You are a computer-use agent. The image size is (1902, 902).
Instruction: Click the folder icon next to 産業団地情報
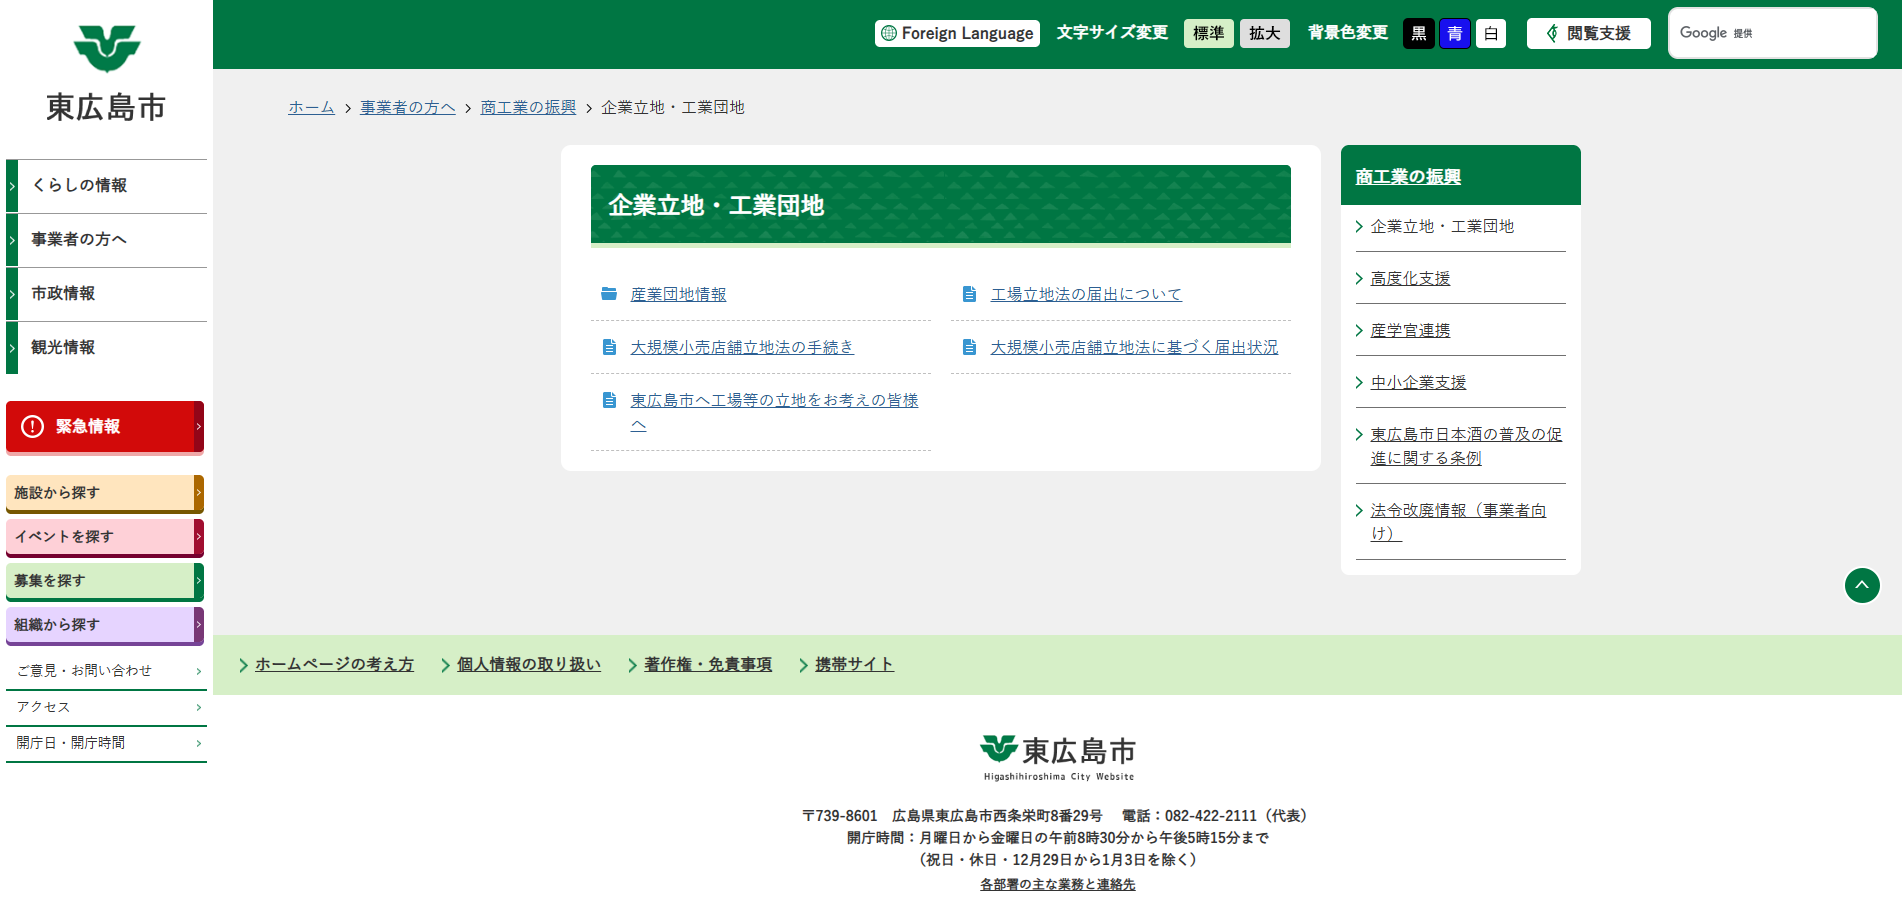pos(609,294)
